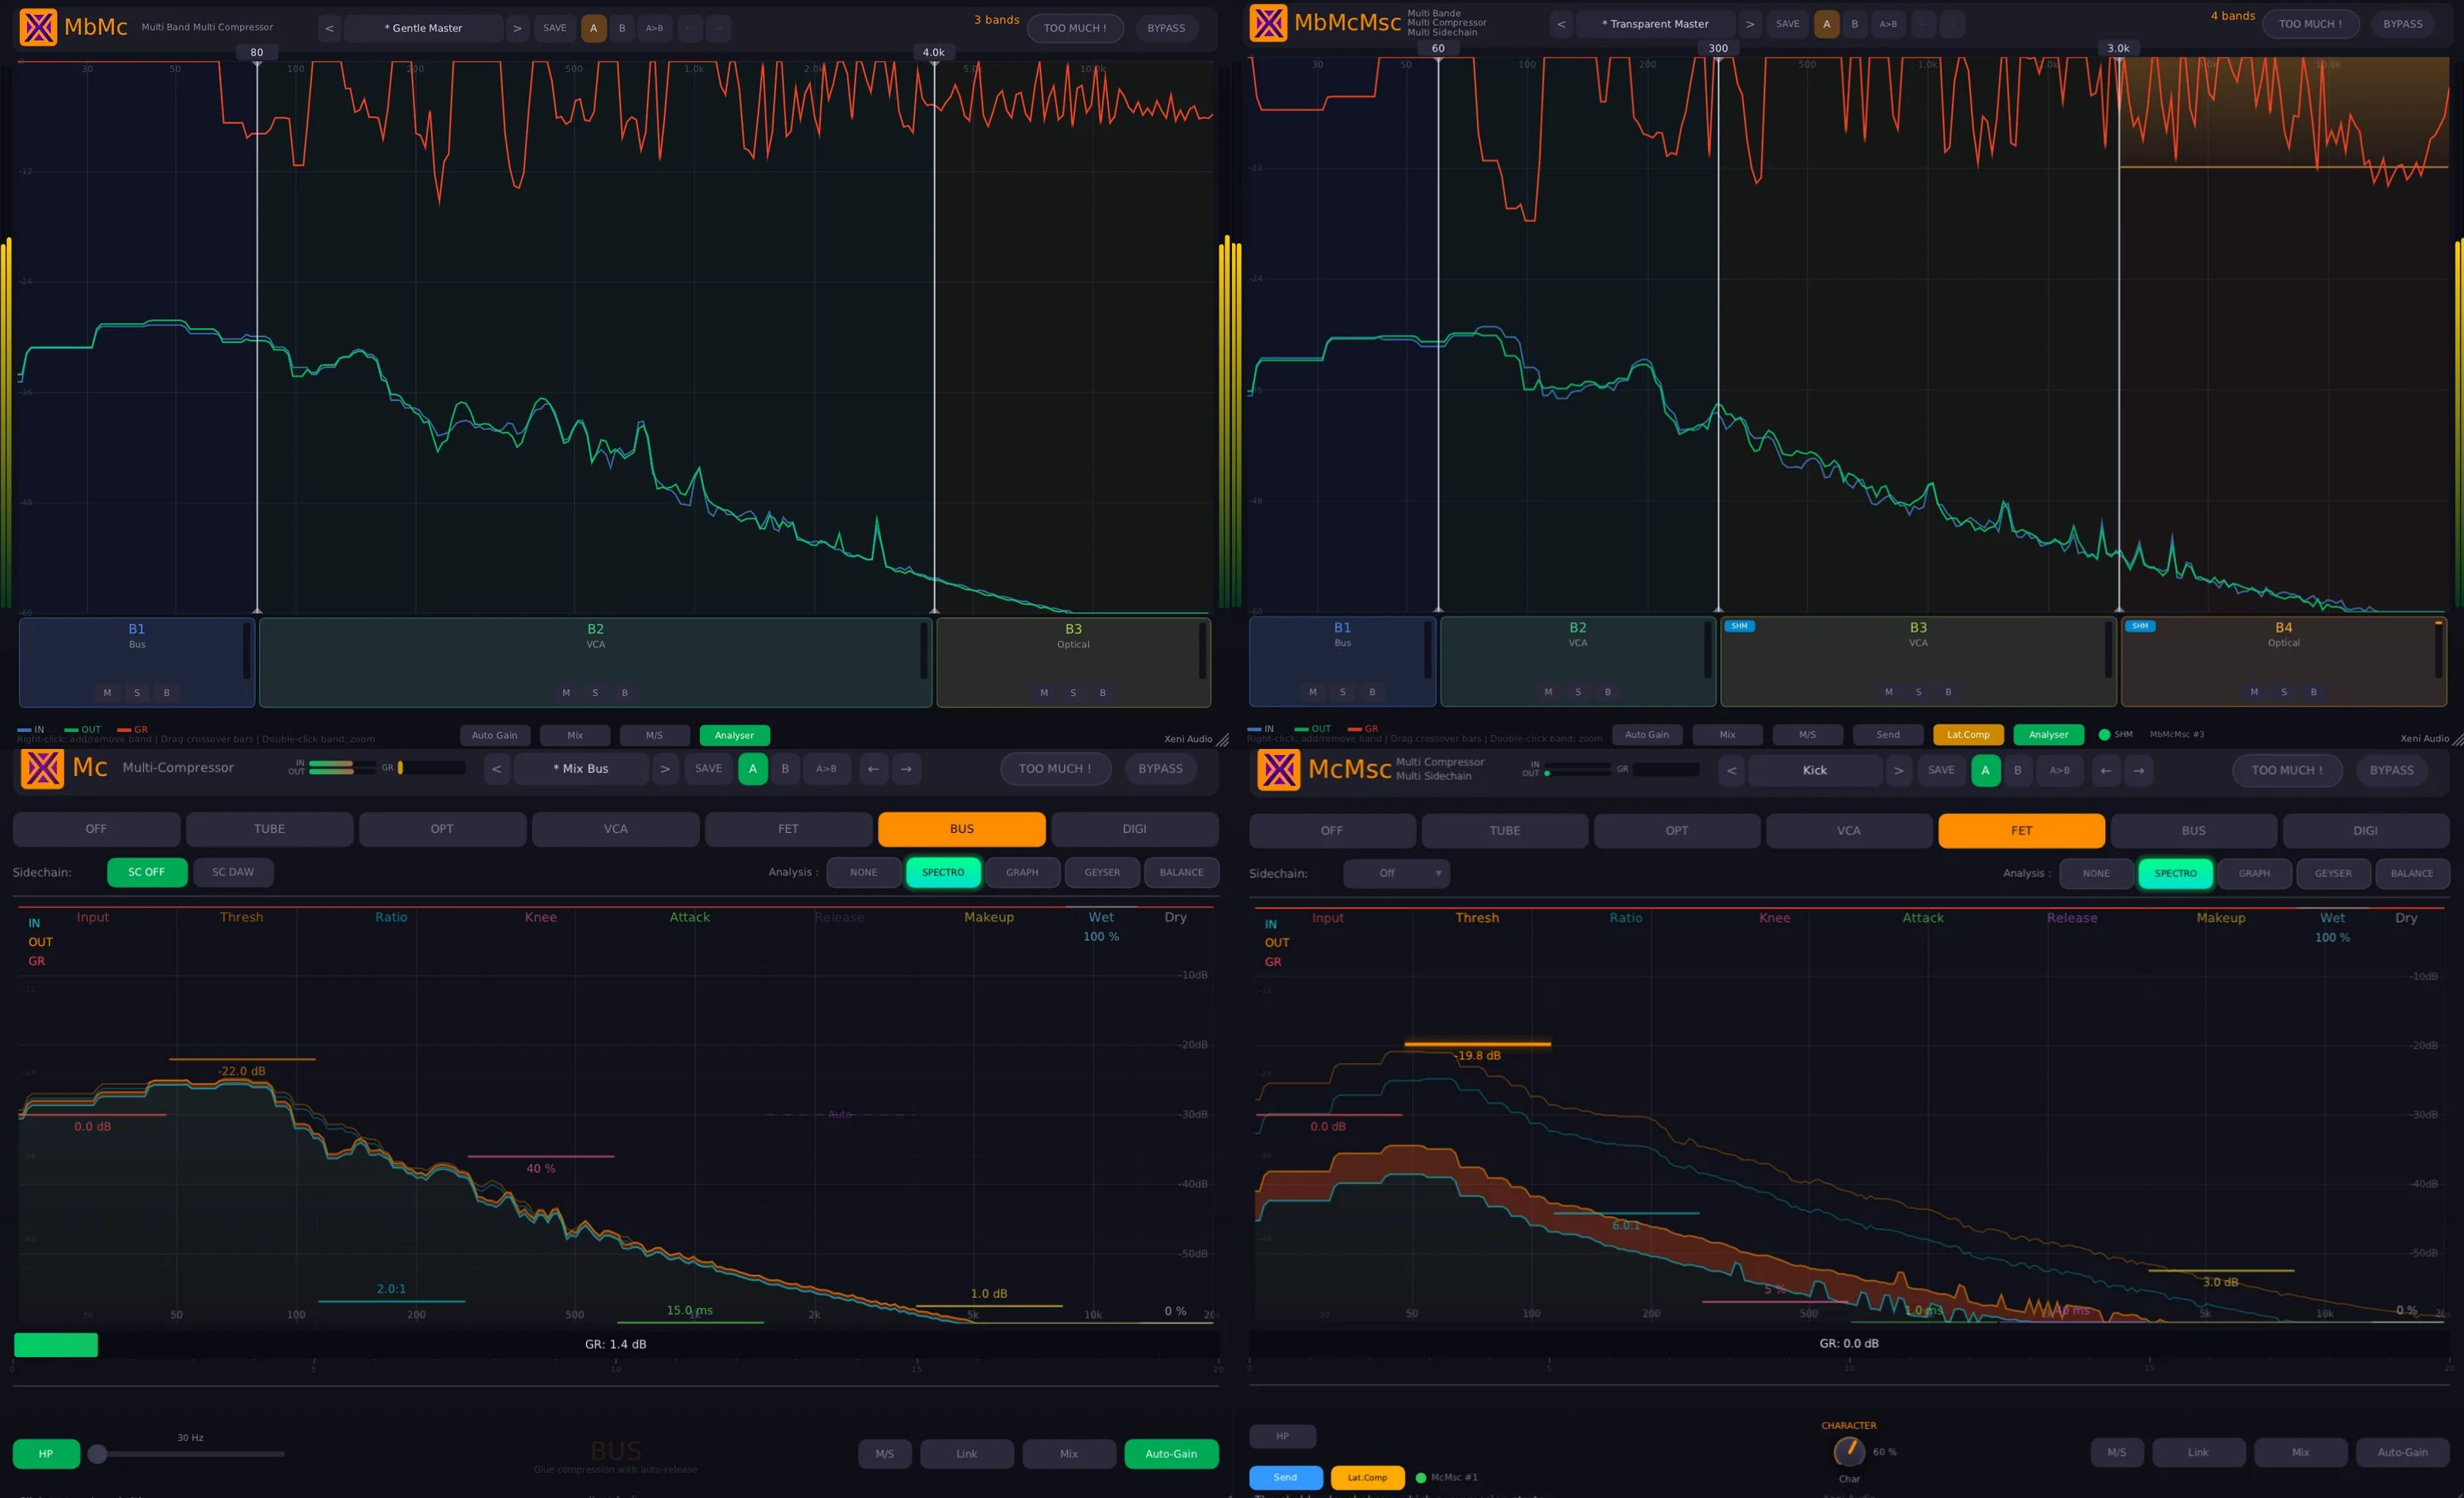Solo band B4 in MbMcMsc
This screenshot has height=1498, width=2464.
pos(2283,691)
